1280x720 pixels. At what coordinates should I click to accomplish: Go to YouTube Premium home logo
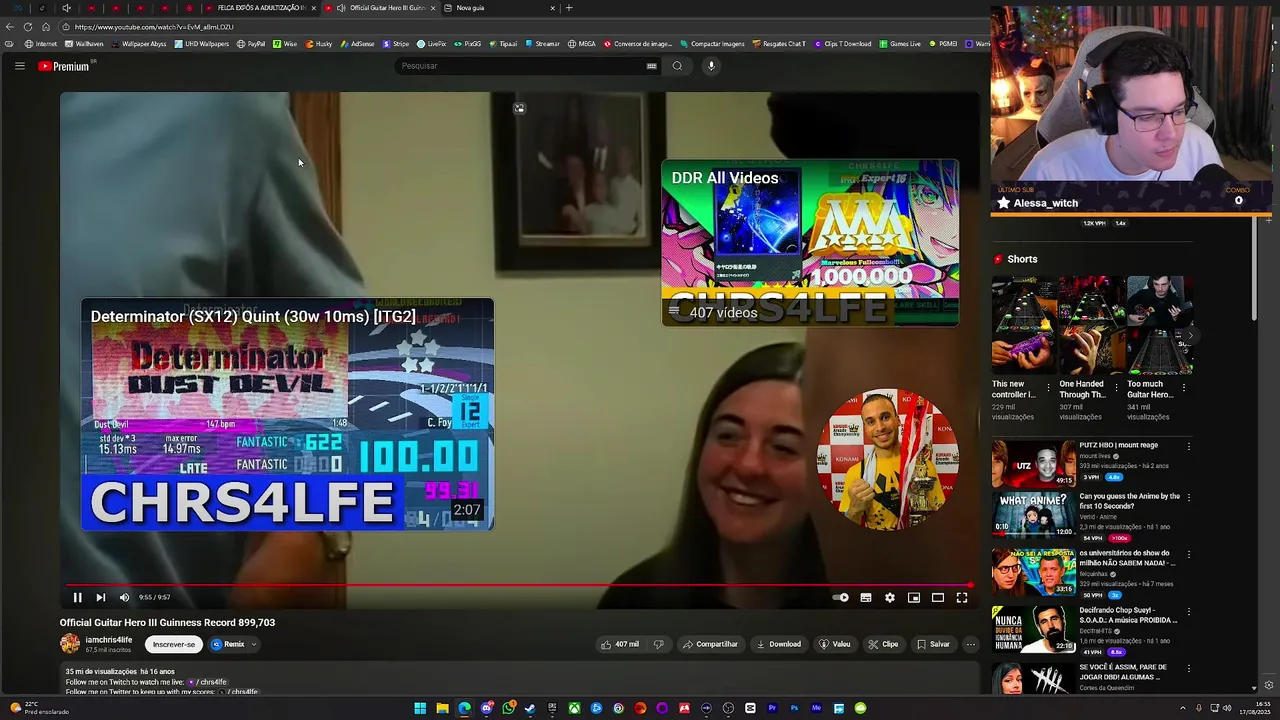click(65, 66)
